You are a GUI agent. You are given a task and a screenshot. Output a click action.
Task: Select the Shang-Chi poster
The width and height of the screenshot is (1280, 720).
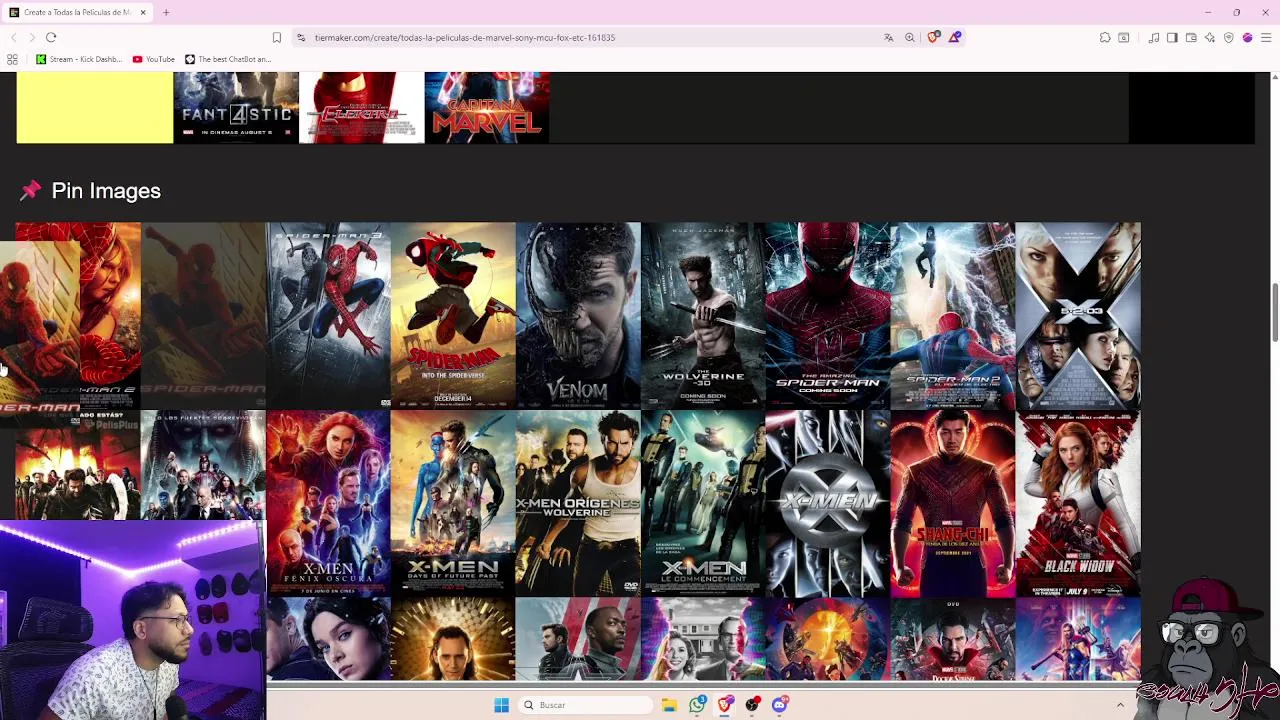coord(953,503)
